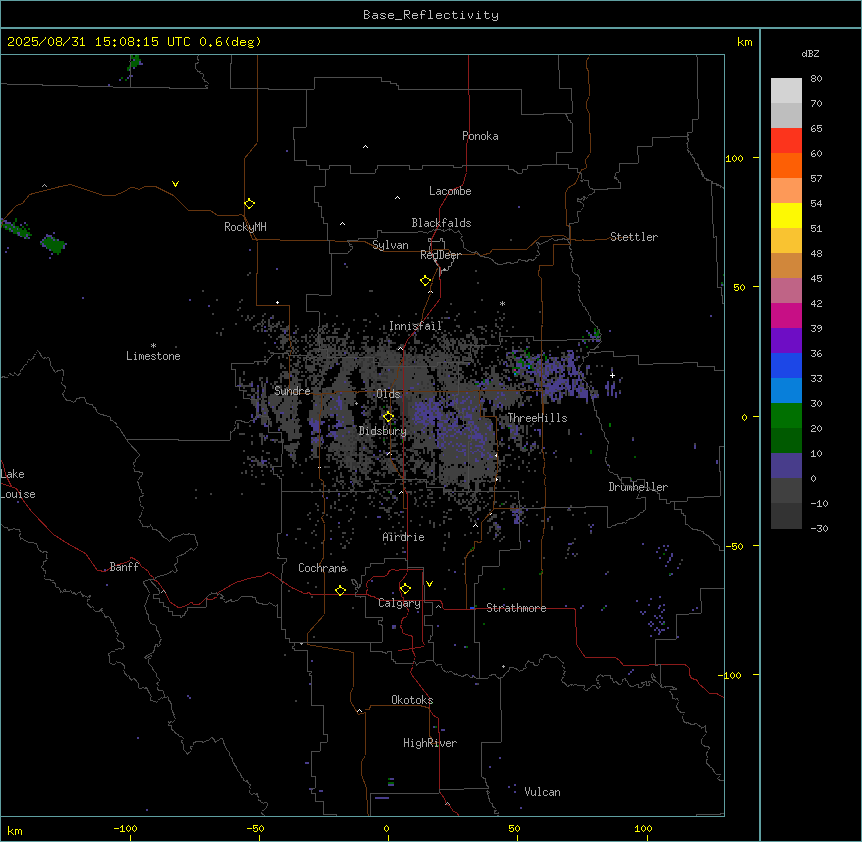
Task: Select the ThreeHills label
Action: click(x=537, y=418)
